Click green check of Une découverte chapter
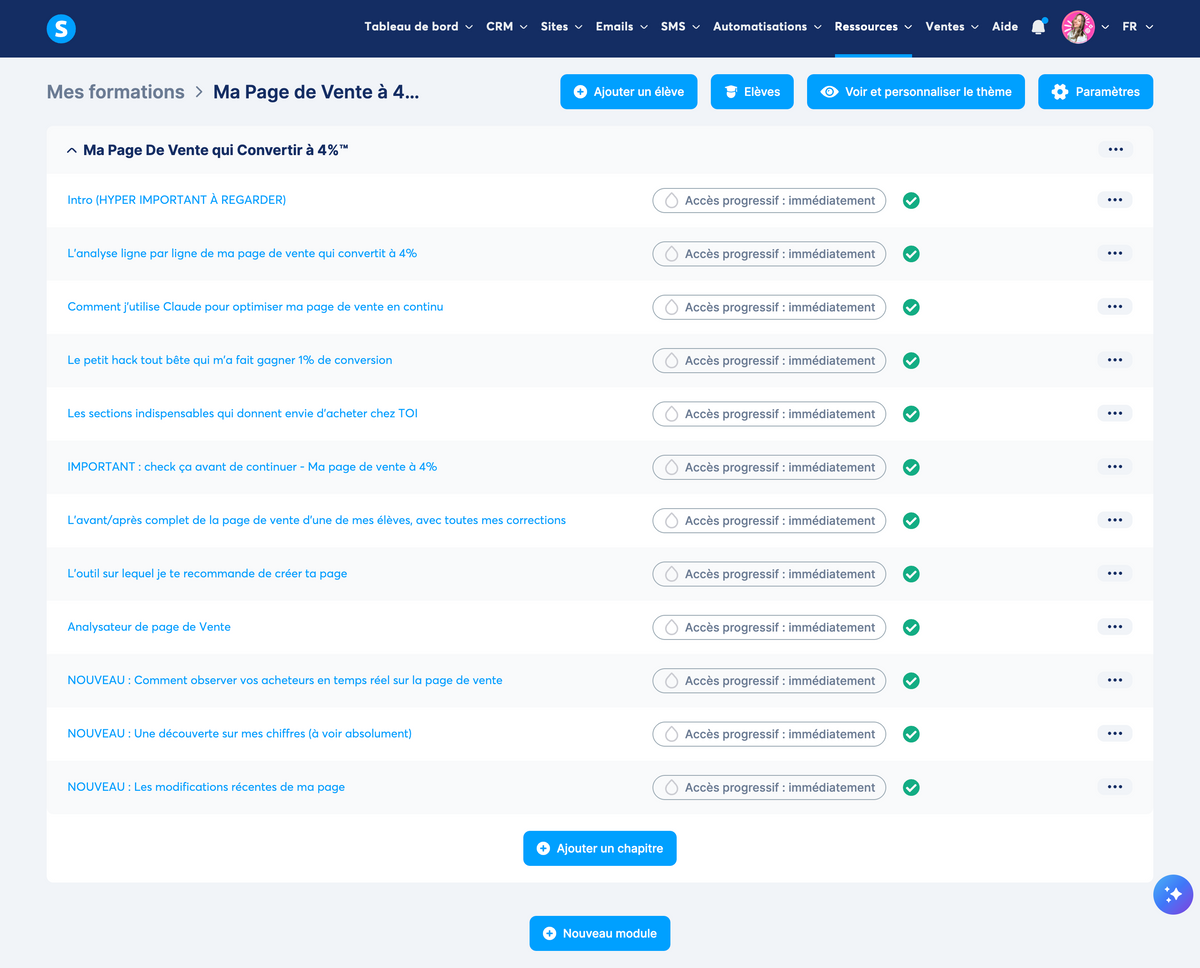This screenshot has width=1200, height=968. click(911, 734)
